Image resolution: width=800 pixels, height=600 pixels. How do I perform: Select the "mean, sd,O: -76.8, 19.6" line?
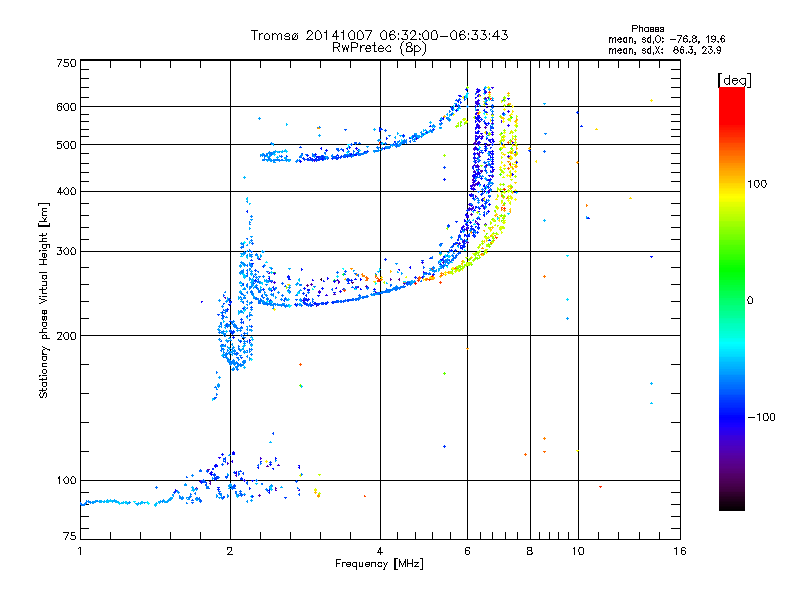point(666,39)
